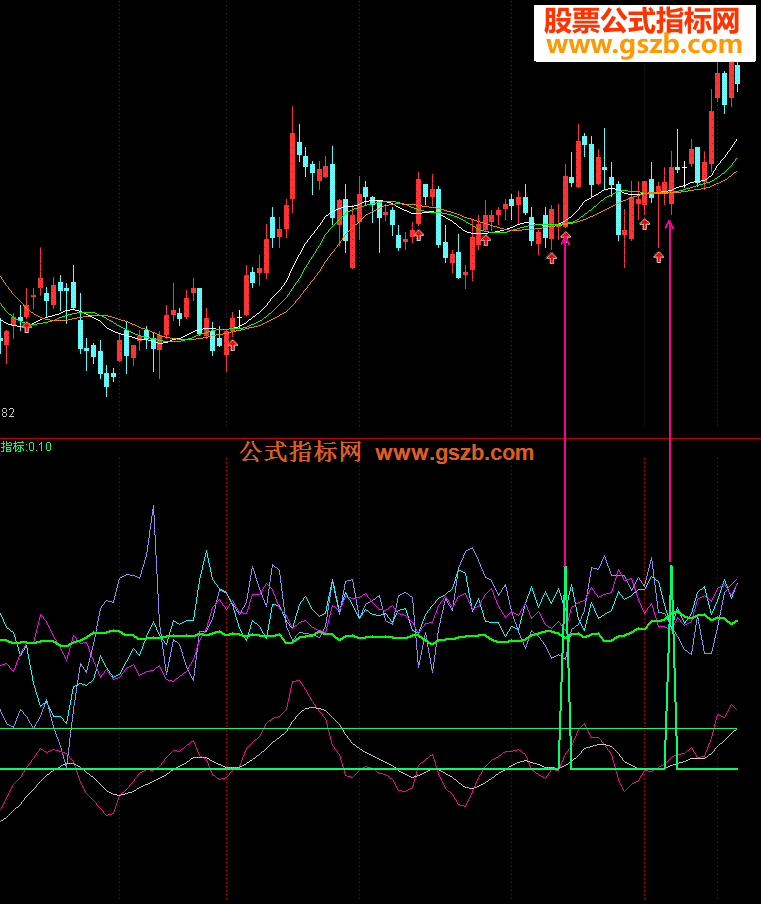Select the 指标:0.10 indicator label
Image resolution: width=761 pixels, height=904 pixels.
pyautogui.click(x=26, y=447)
